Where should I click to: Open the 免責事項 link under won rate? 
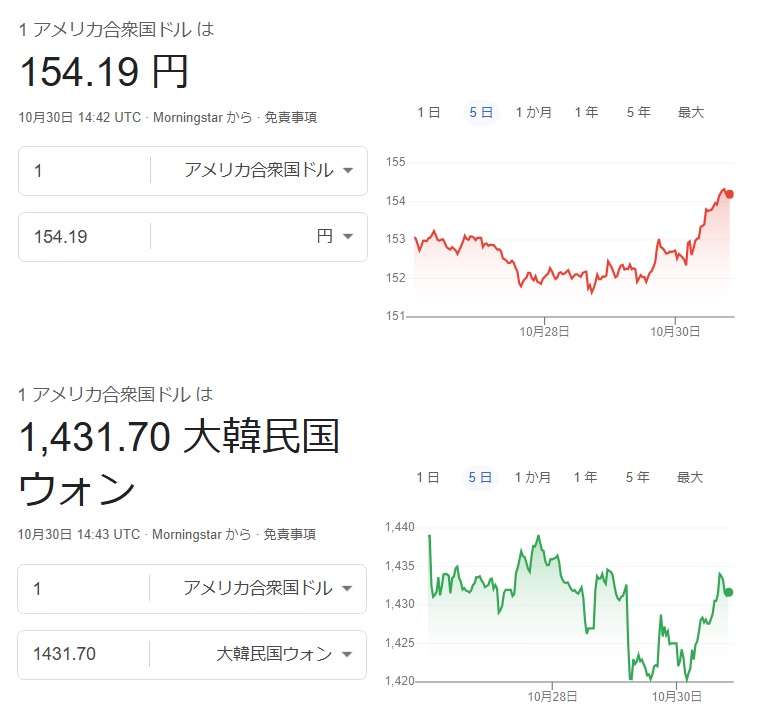(290, 535)
